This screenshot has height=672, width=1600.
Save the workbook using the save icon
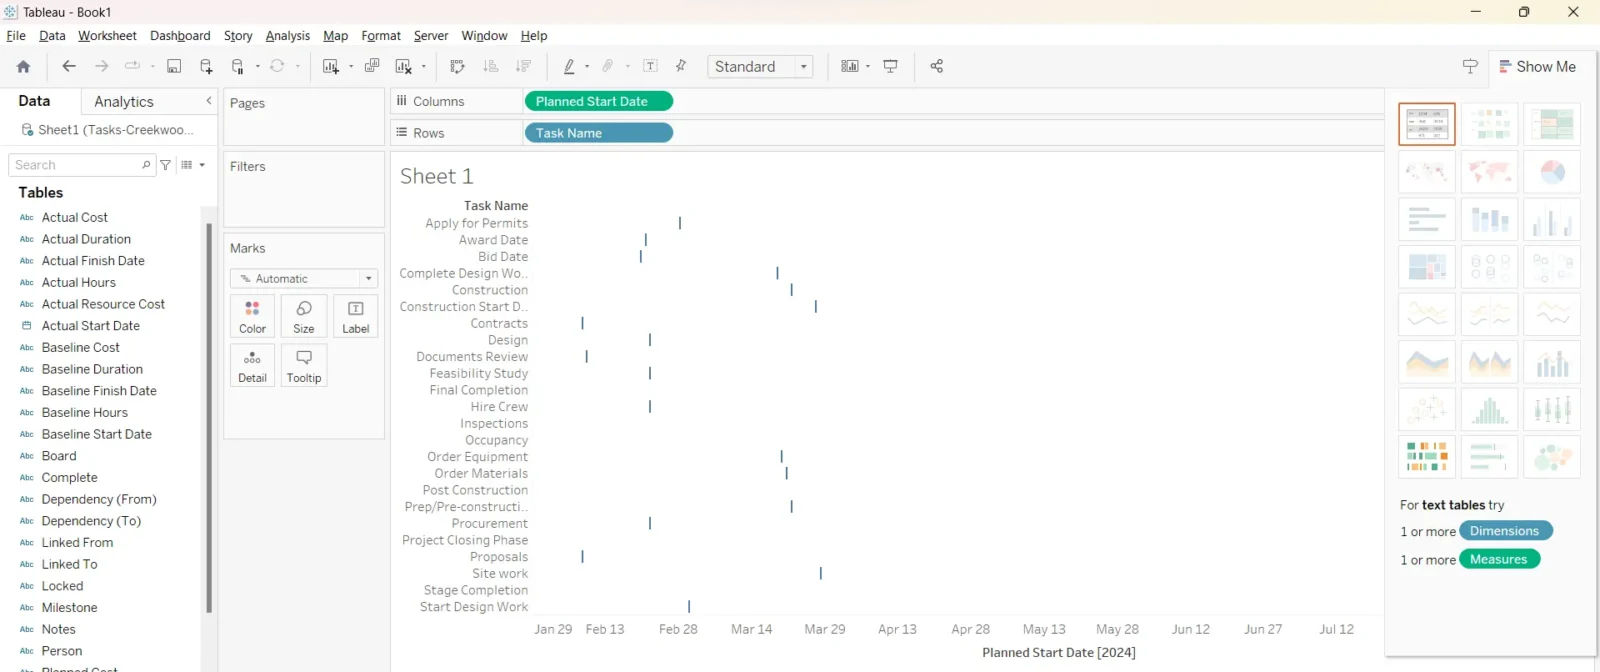[174, 66]
